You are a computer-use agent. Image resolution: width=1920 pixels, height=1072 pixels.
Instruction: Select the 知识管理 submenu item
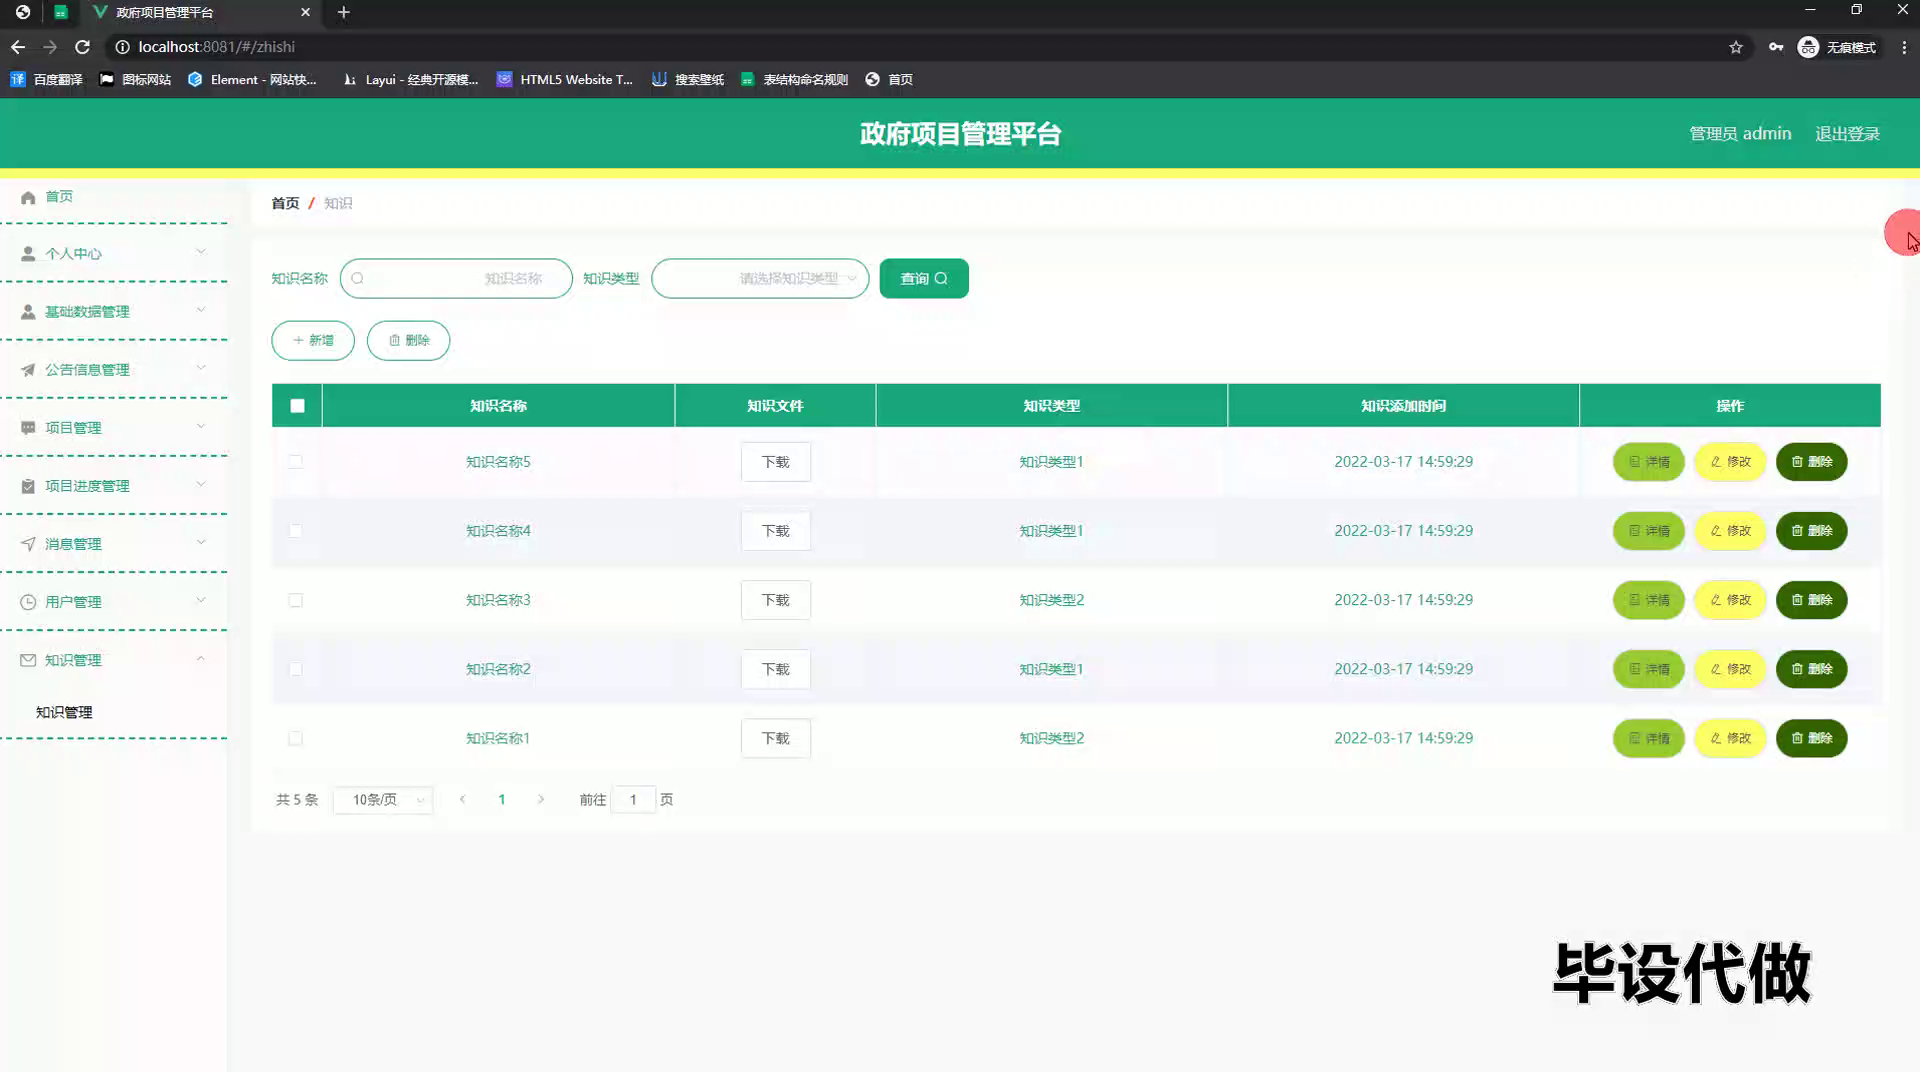(x=64, y=712)
